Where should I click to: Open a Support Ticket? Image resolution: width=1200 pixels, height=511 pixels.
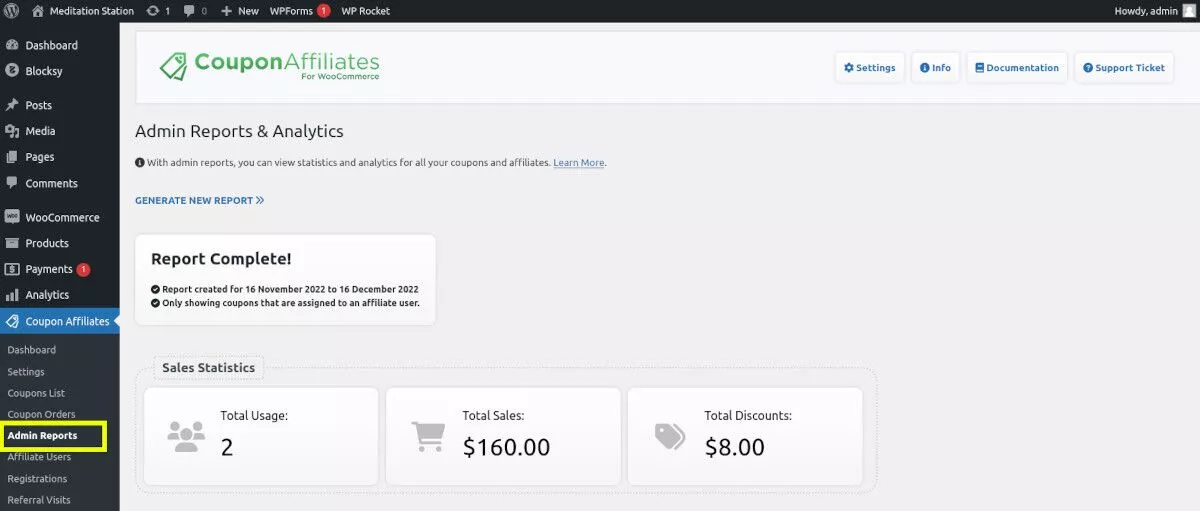[1123, 68]
